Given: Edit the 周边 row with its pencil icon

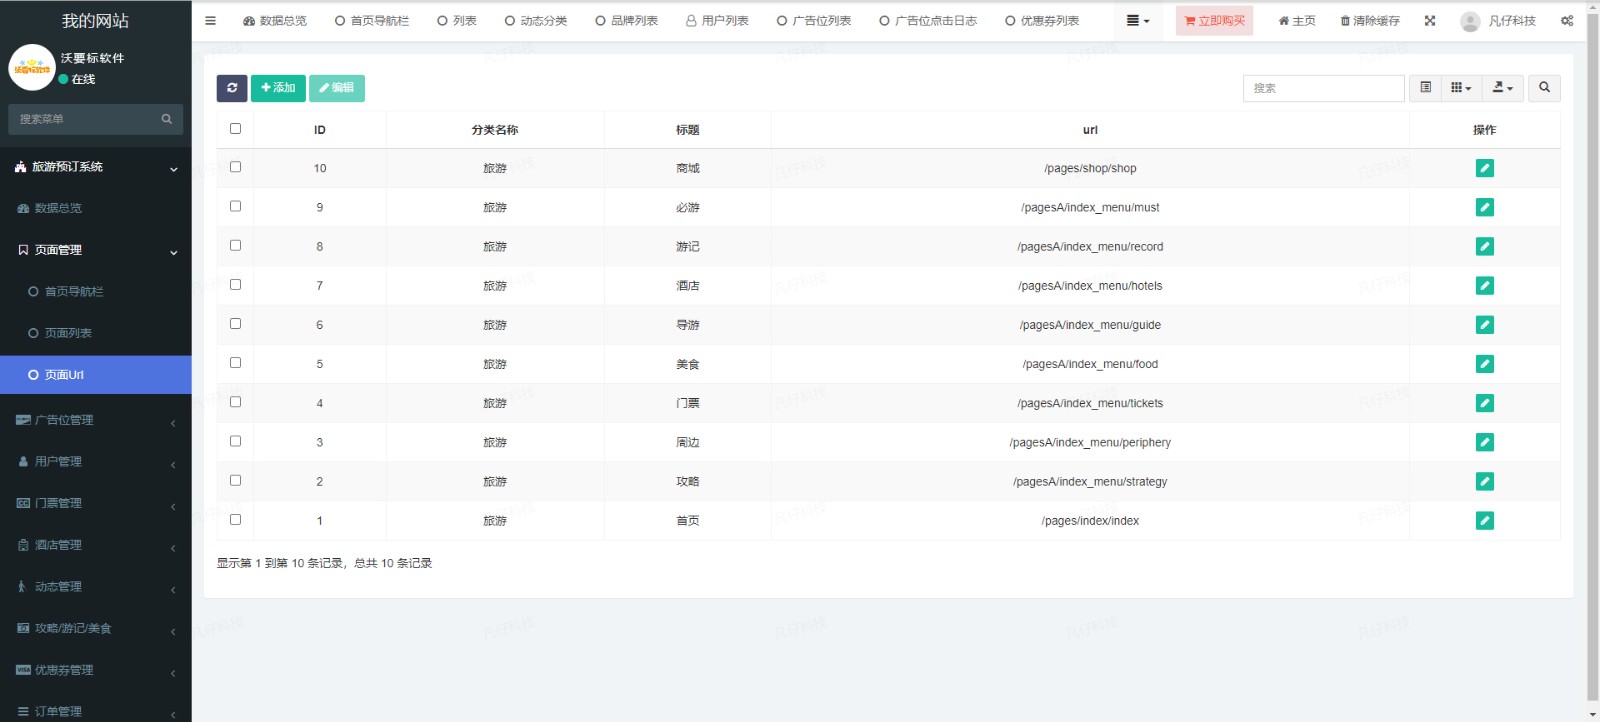Looking at the screenshot, I should (x=1485, y=442).
